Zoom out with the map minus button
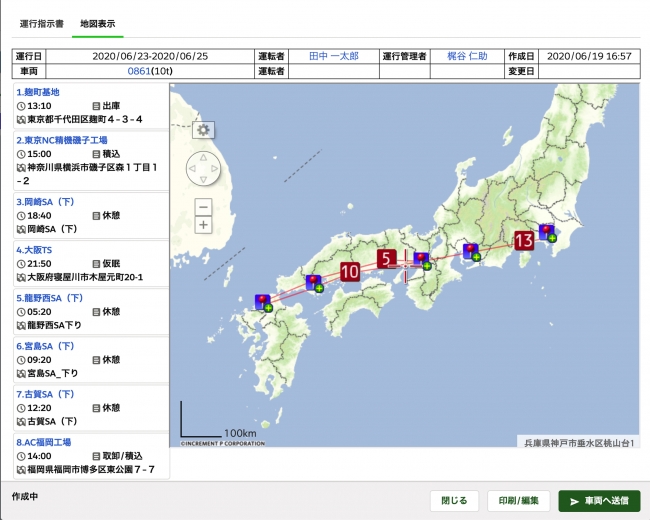650x520 pixels. (203, 207)
